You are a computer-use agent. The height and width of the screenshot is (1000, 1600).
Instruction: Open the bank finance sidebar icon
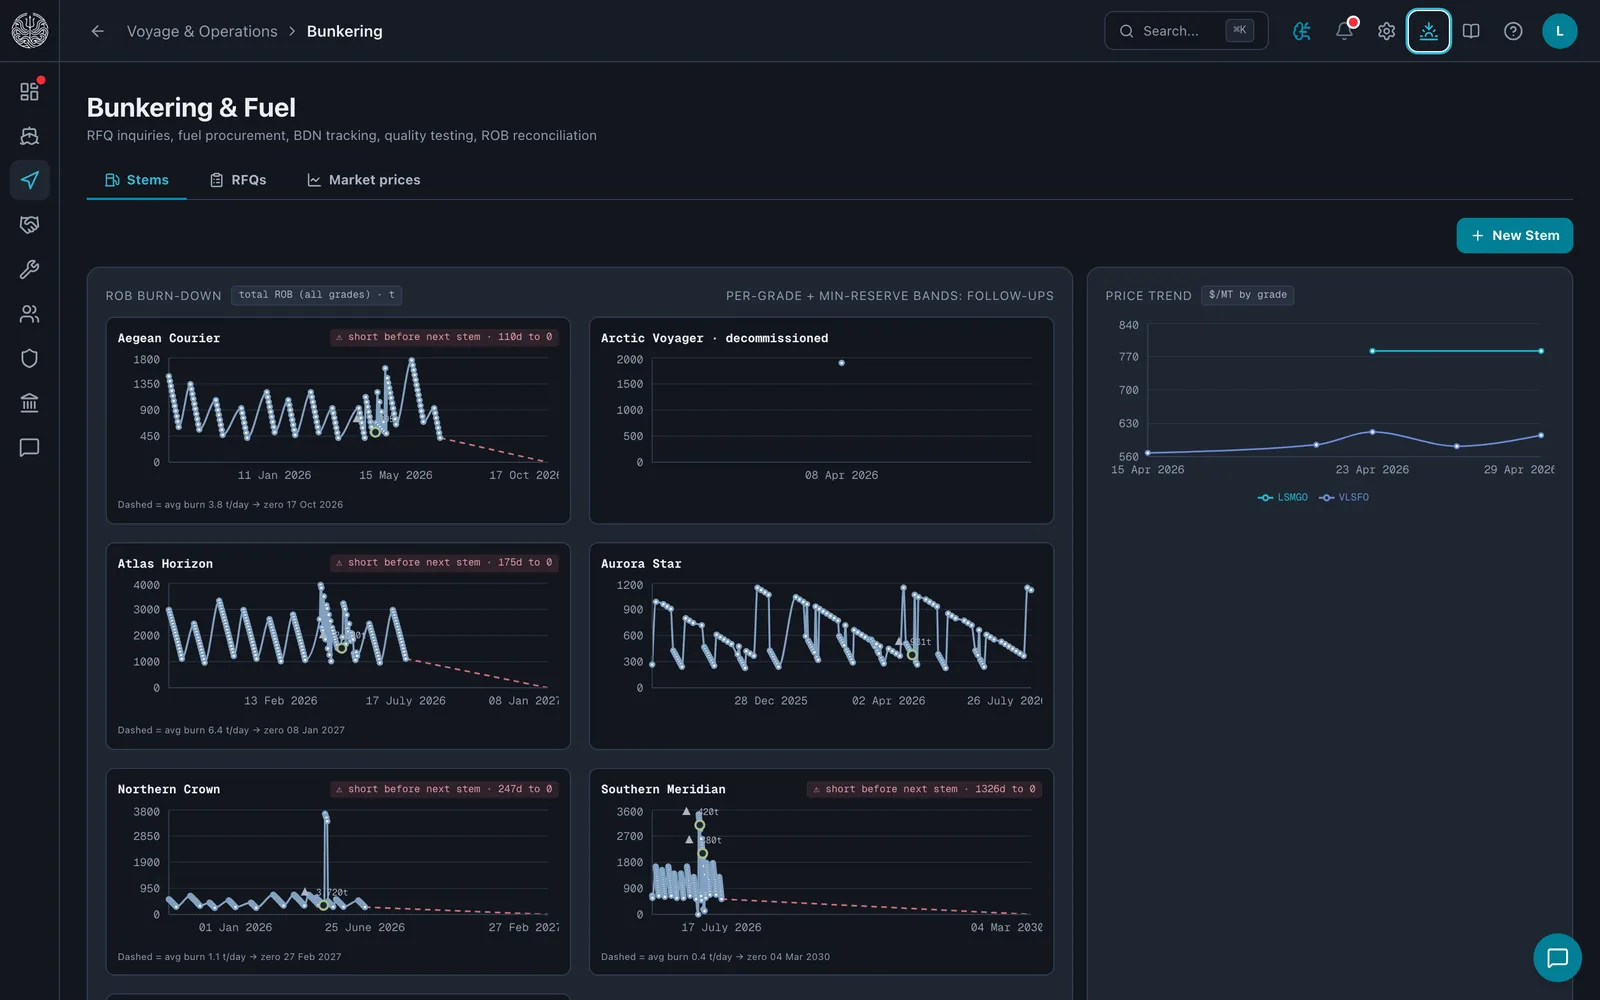(29, 403)
